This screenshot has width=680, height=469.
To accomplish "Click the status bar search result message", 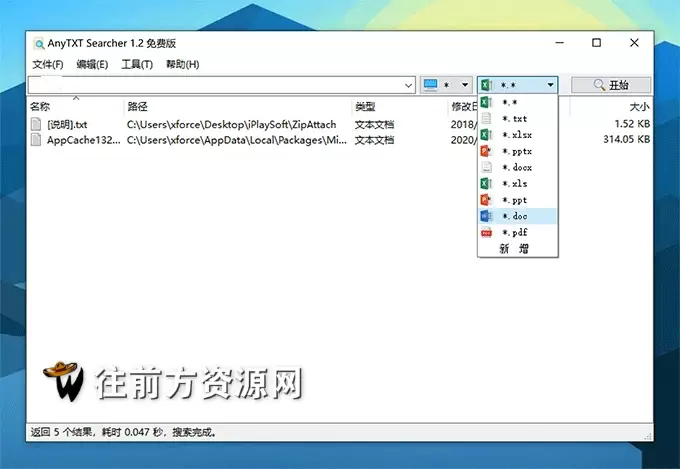I will [x=123, y=432].
